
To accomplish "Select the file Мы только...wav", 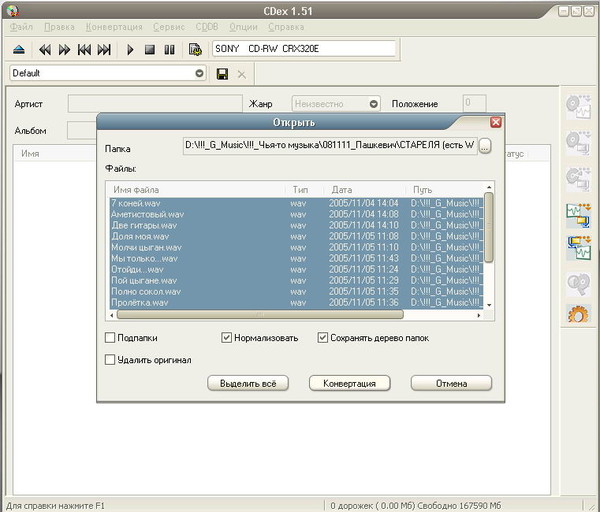I will 297,259.
